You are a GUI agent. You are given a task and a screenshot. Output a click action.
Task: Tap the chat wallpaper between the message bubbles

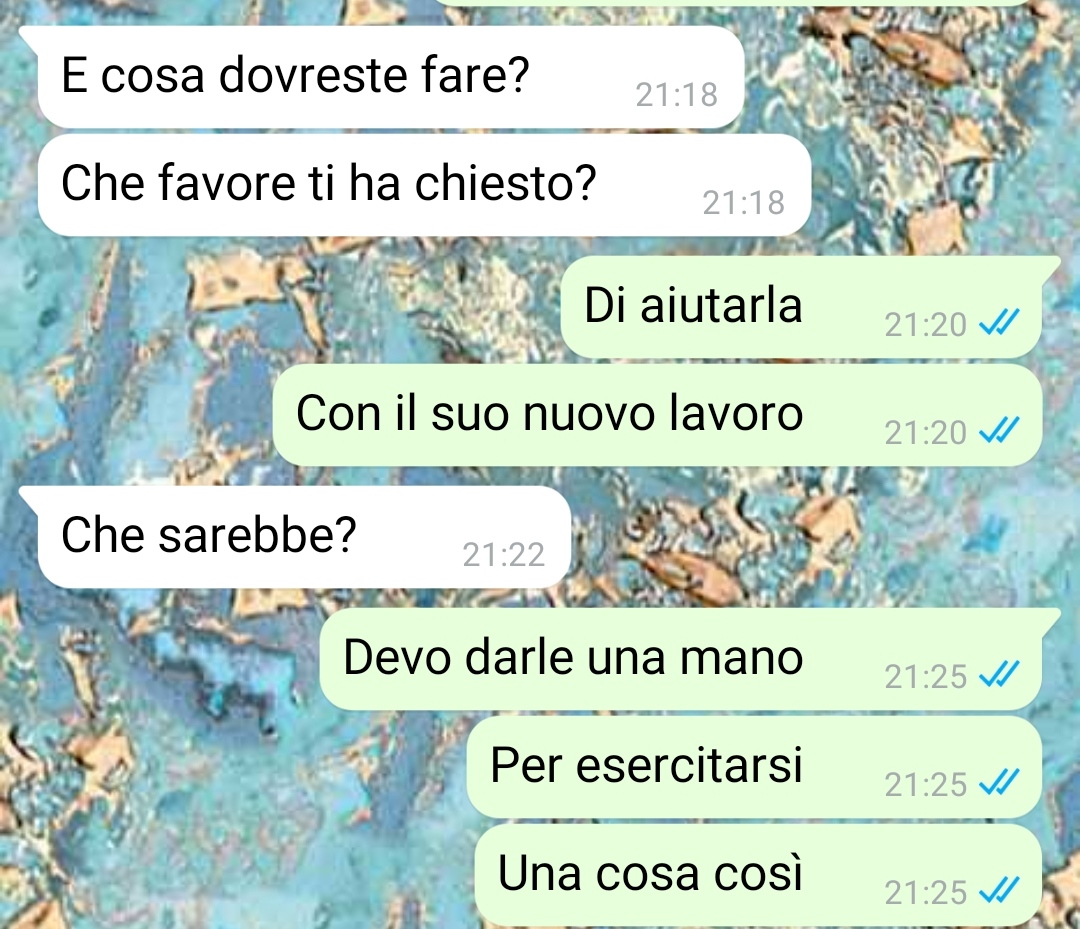tap(172, 758)
